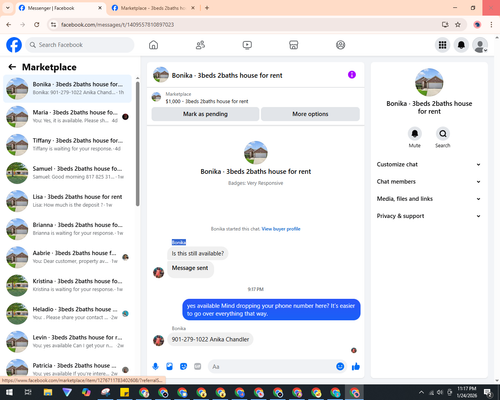Open Maria's 3beds 2baths conversation
The height and width of the screenshot is (400, 500).
pyautogui.click(x=67, y=117)
